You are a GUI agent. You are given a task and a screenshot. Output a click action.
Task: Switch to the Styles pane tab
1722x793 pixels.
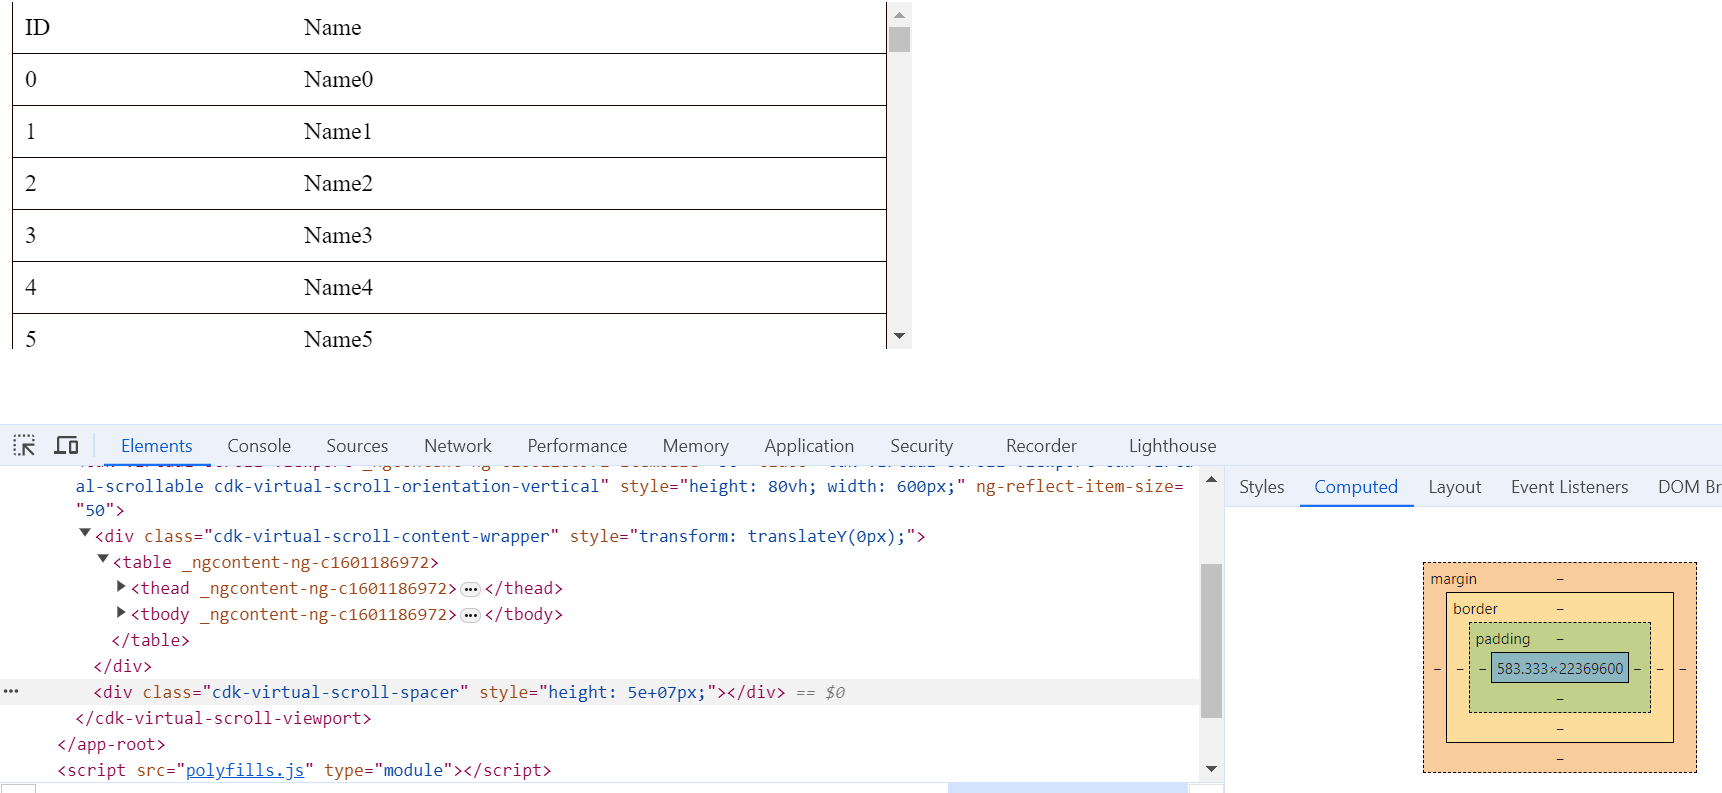coord(1261,487)
